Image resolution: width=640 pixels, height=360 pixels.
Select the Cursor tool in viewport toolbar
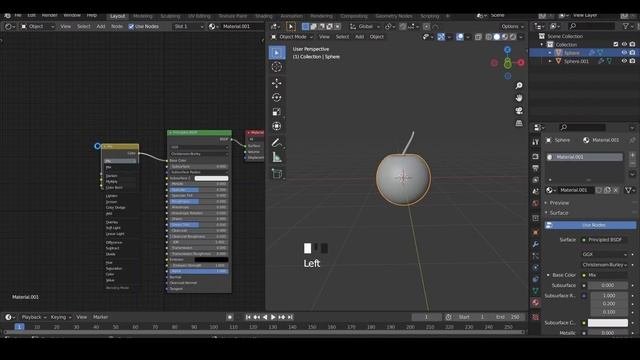277,67
